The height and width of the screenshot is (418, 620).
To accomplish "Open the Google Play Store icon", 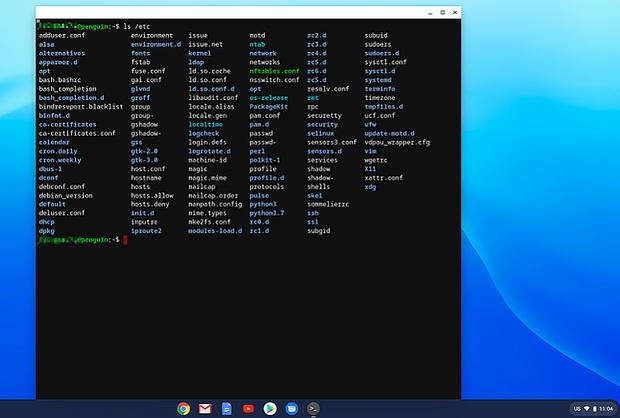I will click(x=270, y=408).
